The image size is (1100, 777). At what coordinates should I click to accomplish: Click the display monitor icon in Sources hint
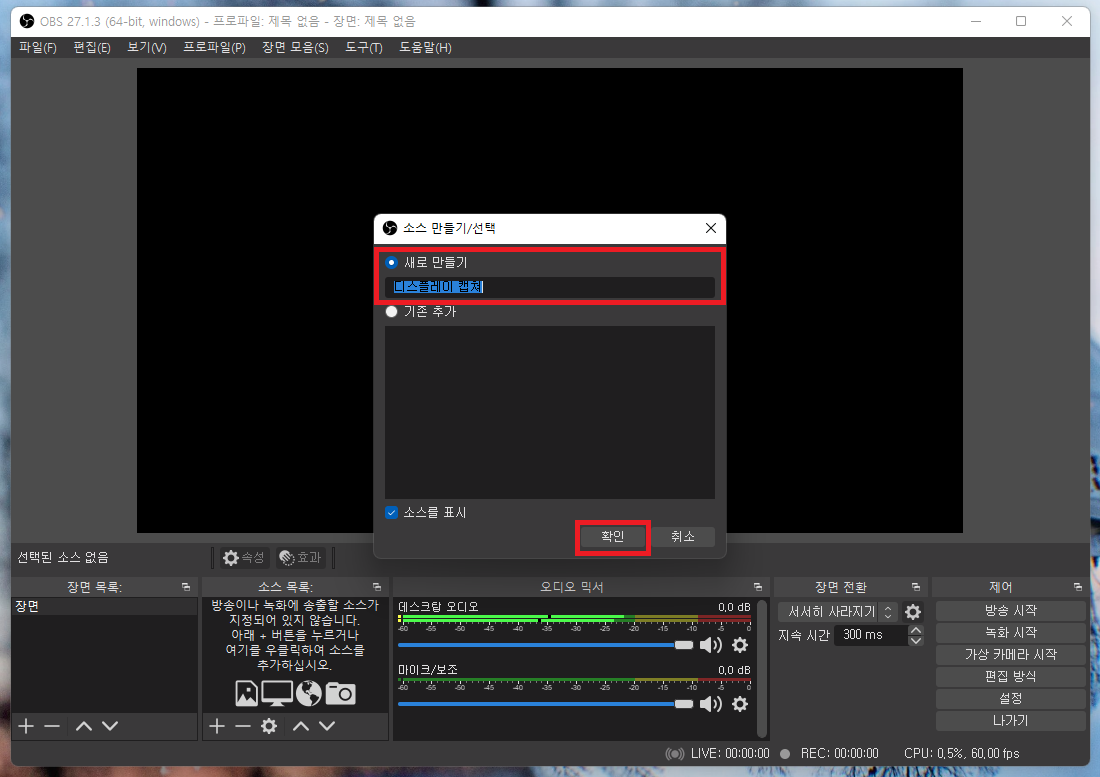(277, 694)
